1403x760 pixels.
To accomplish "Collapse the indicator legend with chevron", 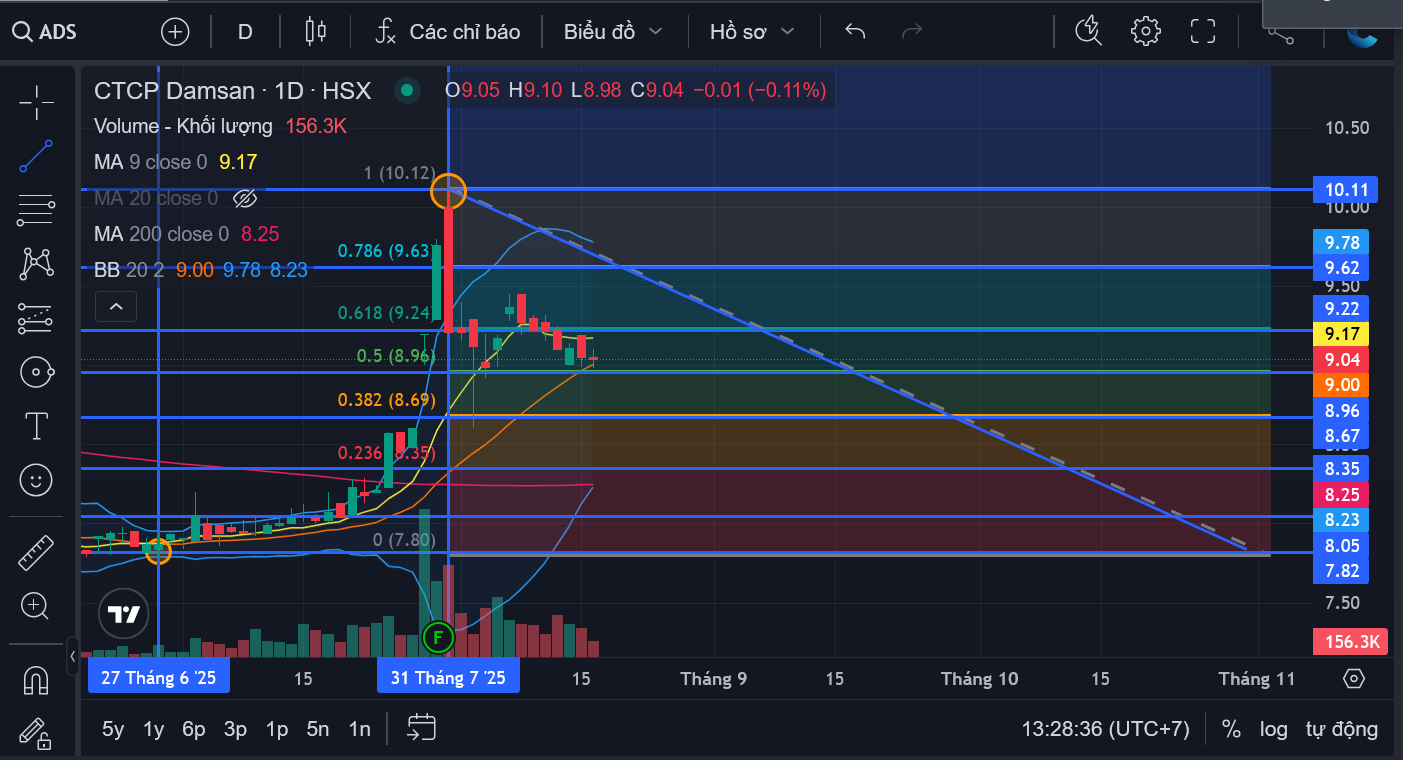I will pos(116,306).
